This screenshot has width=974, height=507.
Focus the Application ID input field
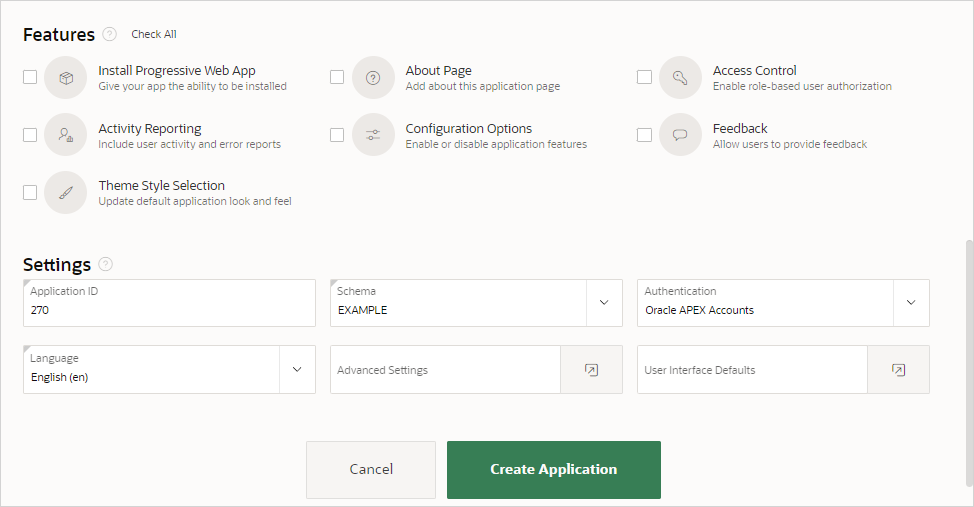point(169,303)
